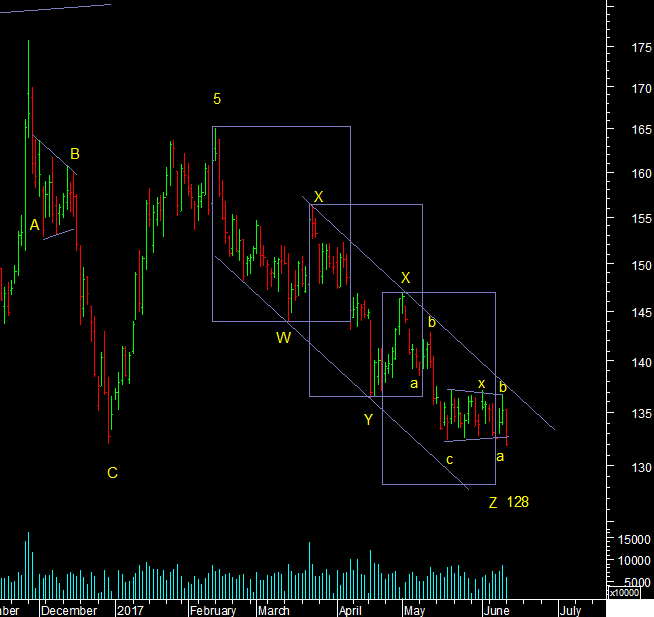The height and width of the screenshot is (617, 654).
Task: Click the "X" label beside the 155 peak
Action: [318, 197]
